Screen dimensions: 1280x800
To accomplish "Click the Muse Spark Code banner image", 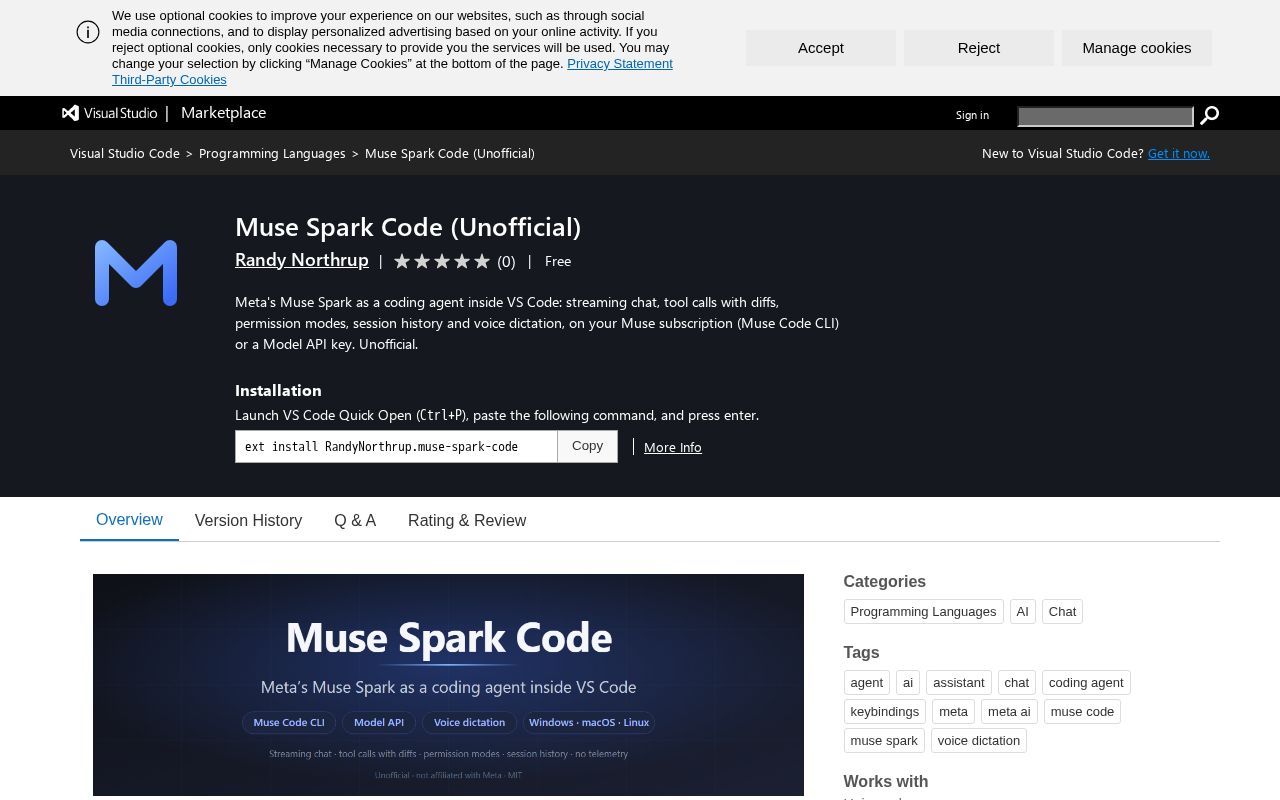I will (448, 685).
